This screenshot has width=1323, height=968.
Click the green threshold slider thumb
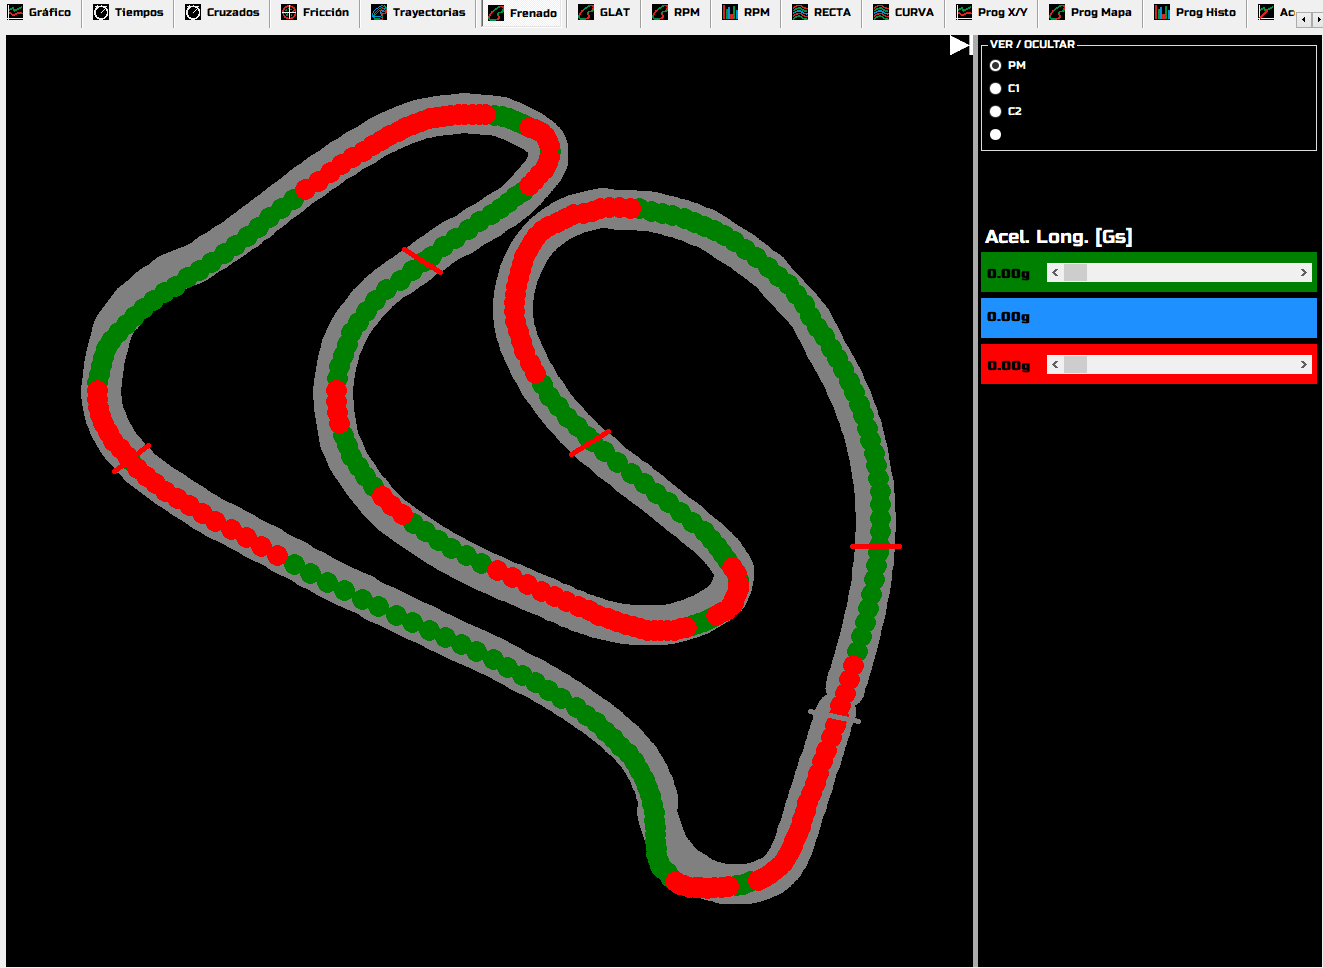tap(1075, 273)
